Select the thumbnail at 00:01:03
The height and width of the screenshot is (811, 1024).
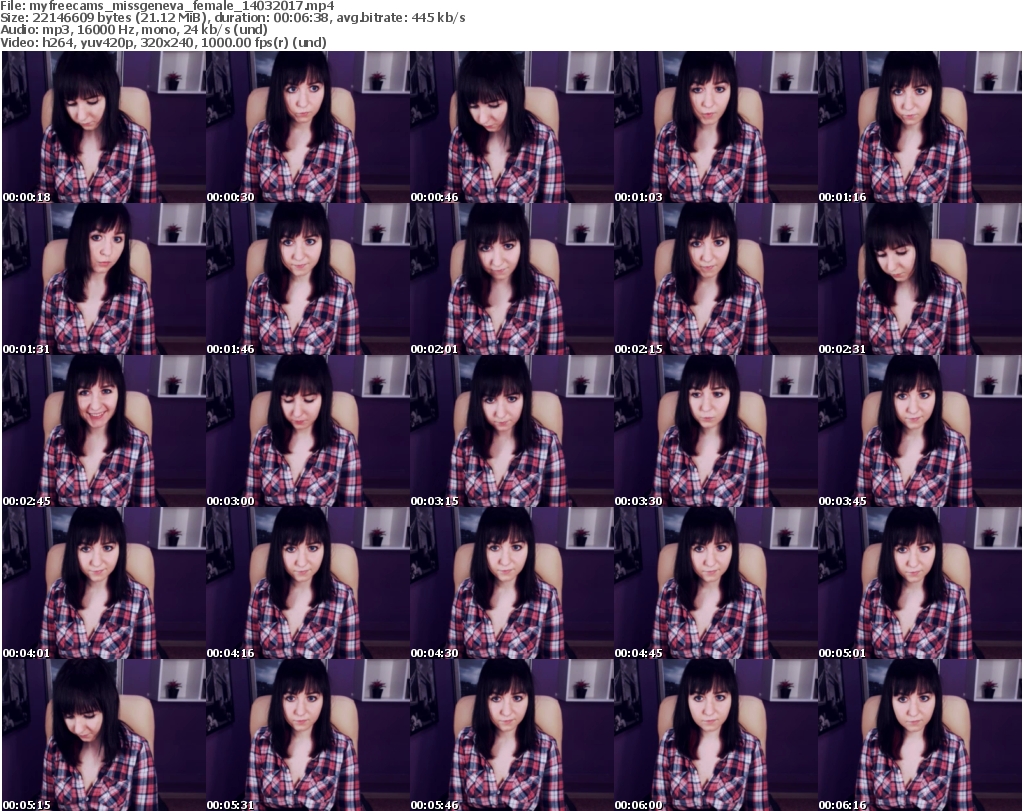tap(716, 127)
